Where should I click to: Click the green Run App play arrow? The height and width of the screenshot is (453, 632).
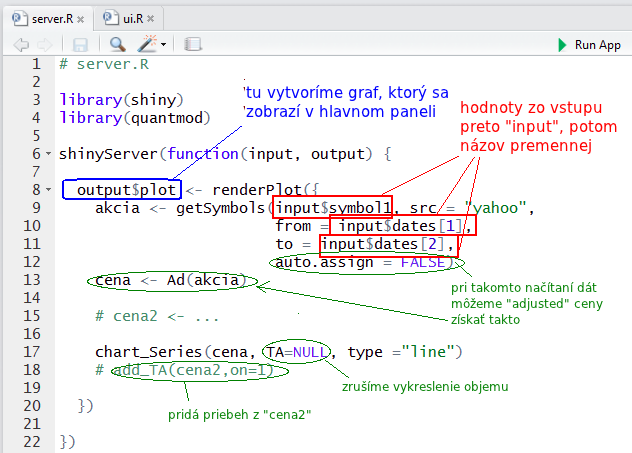[562, 45]
